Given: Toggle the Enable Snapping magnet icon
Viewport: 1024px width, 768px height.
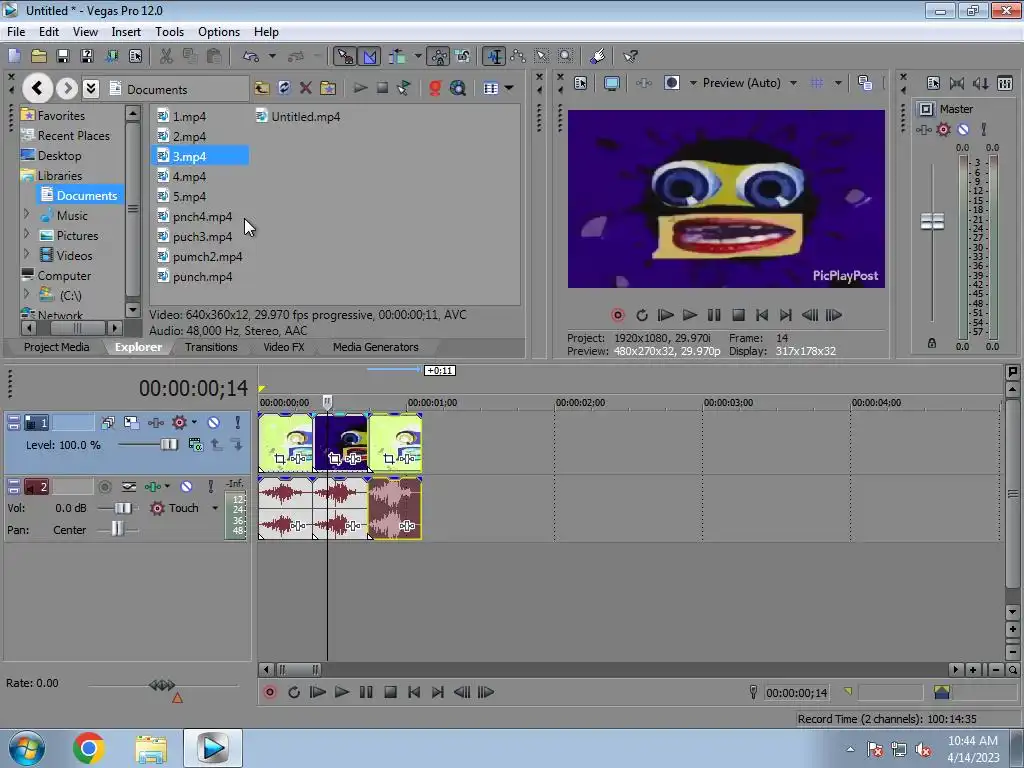Looking at the screenshot, I should coord(345,56).
